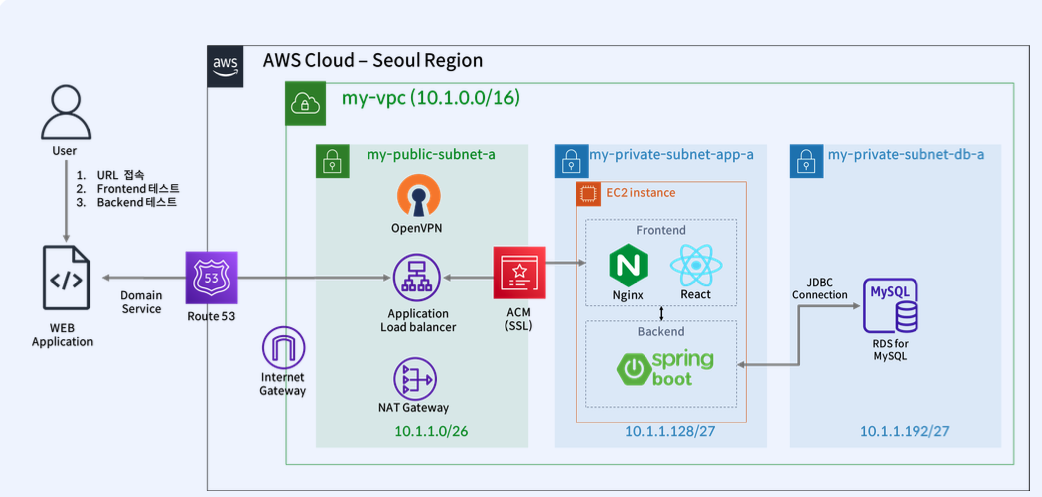Screen dimensions: 1042x497
Task: Click the 'Internet Gateway' caption
Action: pyautogui.click(x=283, y=385)
